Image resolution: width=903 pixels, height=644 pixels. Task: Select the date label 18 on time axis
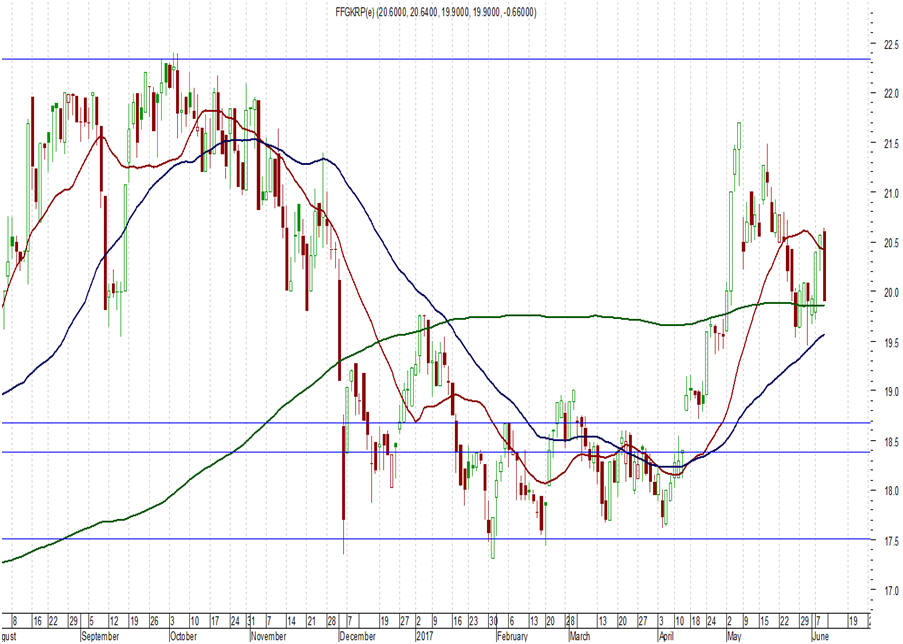696,622
